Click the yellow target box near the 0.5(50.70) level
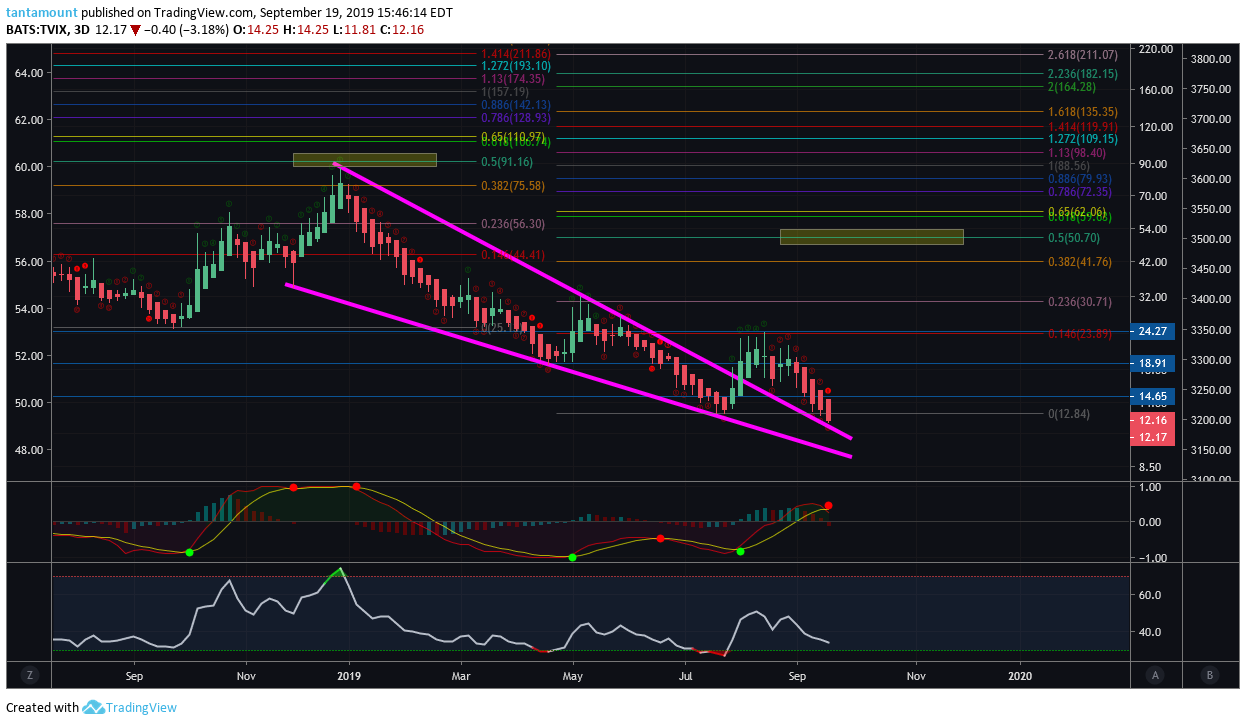The width and height of the screenshot is (1246, 725). [x=871, y=237]
